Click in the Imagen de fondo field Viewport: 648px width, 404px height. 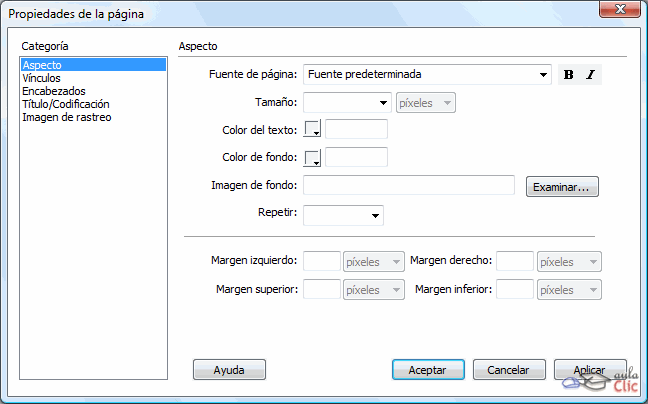coord(408,186)
